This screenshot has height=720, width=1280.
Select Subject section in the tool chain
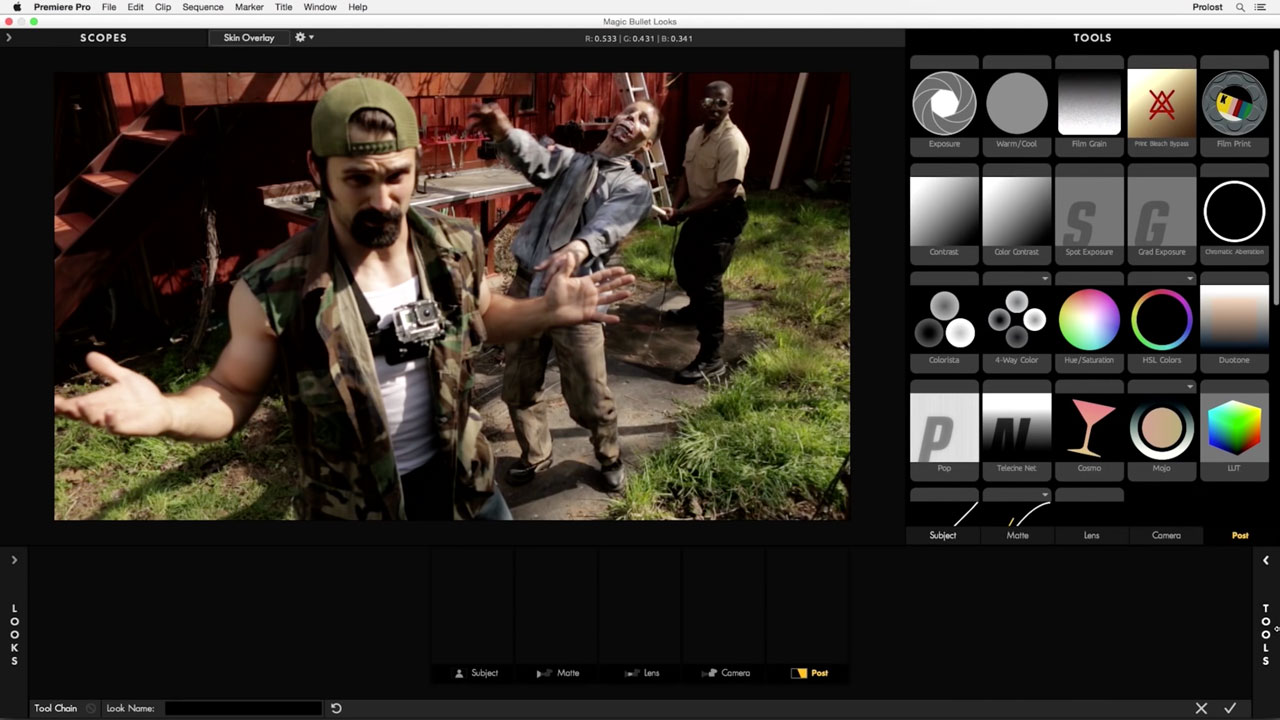pyautogui.click(x=475, y=673)
